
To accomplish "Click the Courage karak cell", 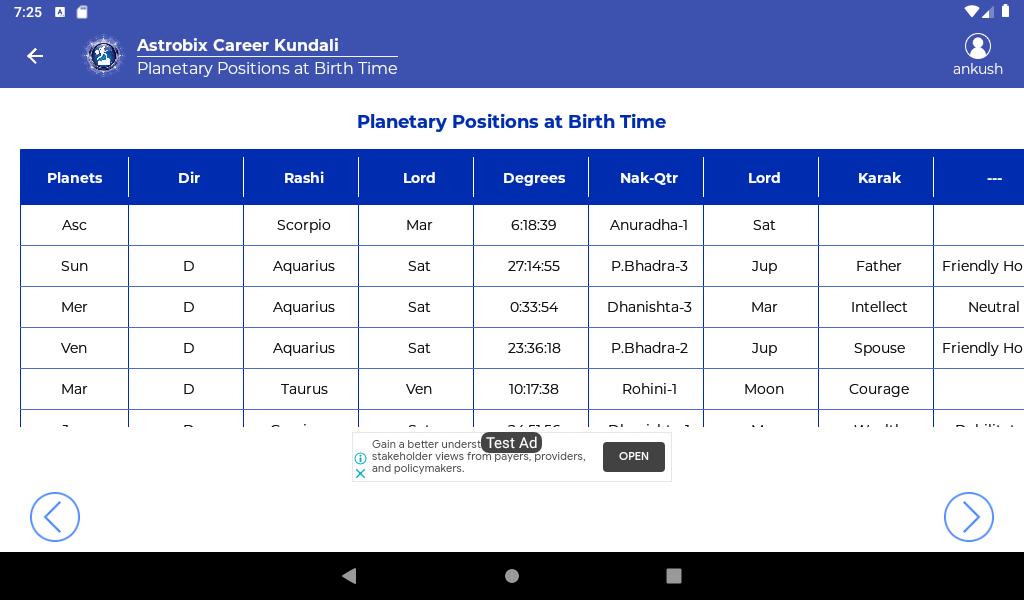I will (x=878, y=390).
